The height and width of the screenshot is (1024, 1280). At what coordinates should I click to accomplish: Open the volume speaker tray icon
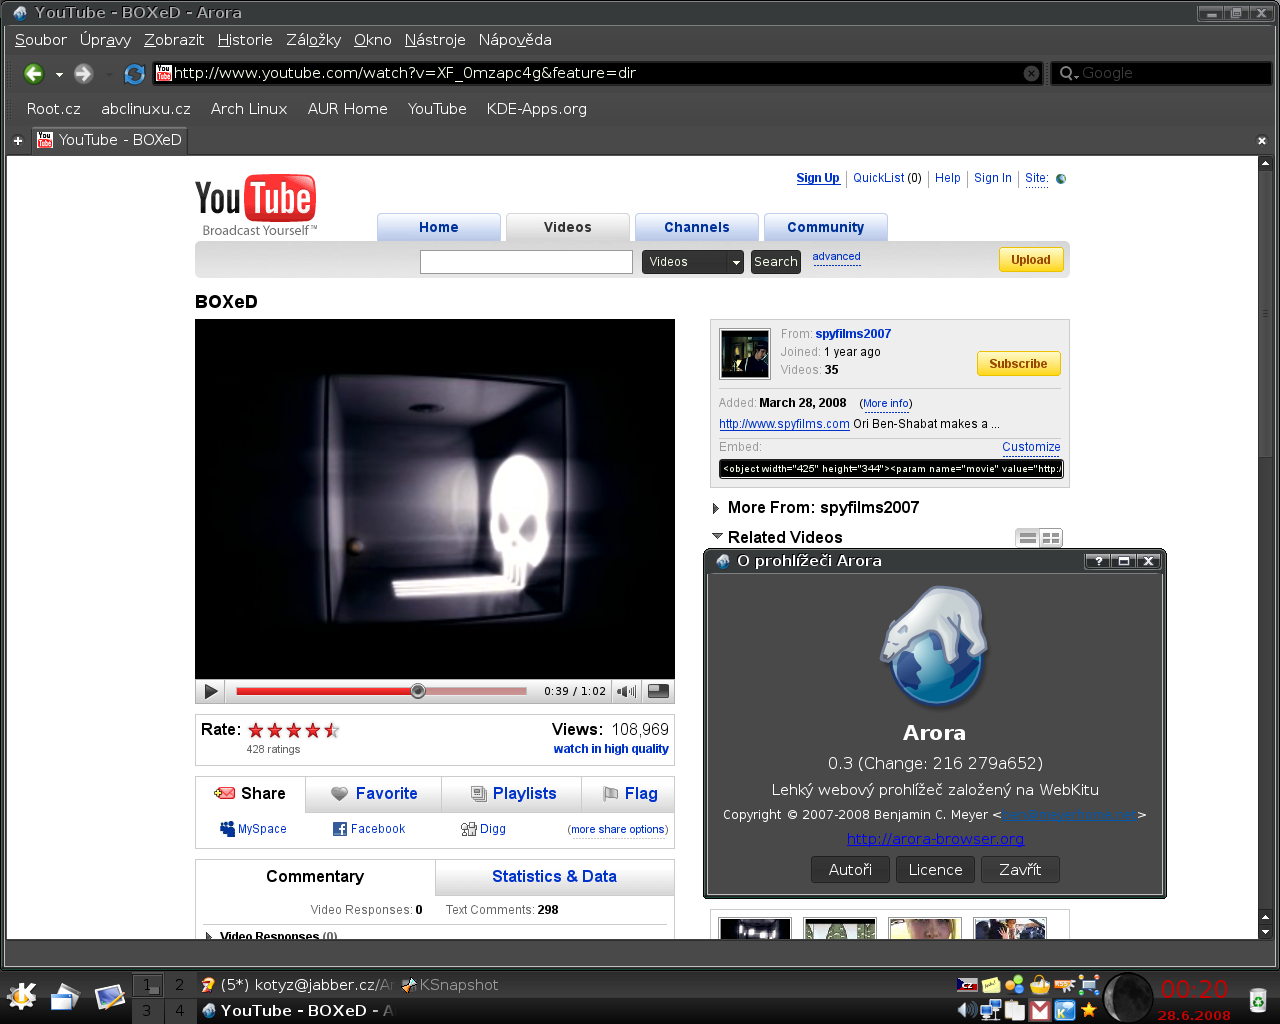966,1010
